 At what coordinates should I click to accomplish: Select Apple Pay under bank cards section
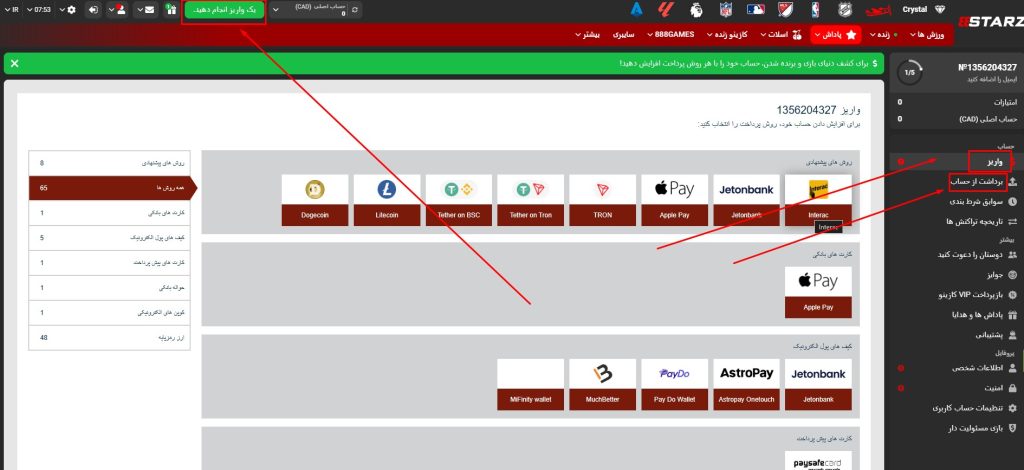(x=818, y=292)
